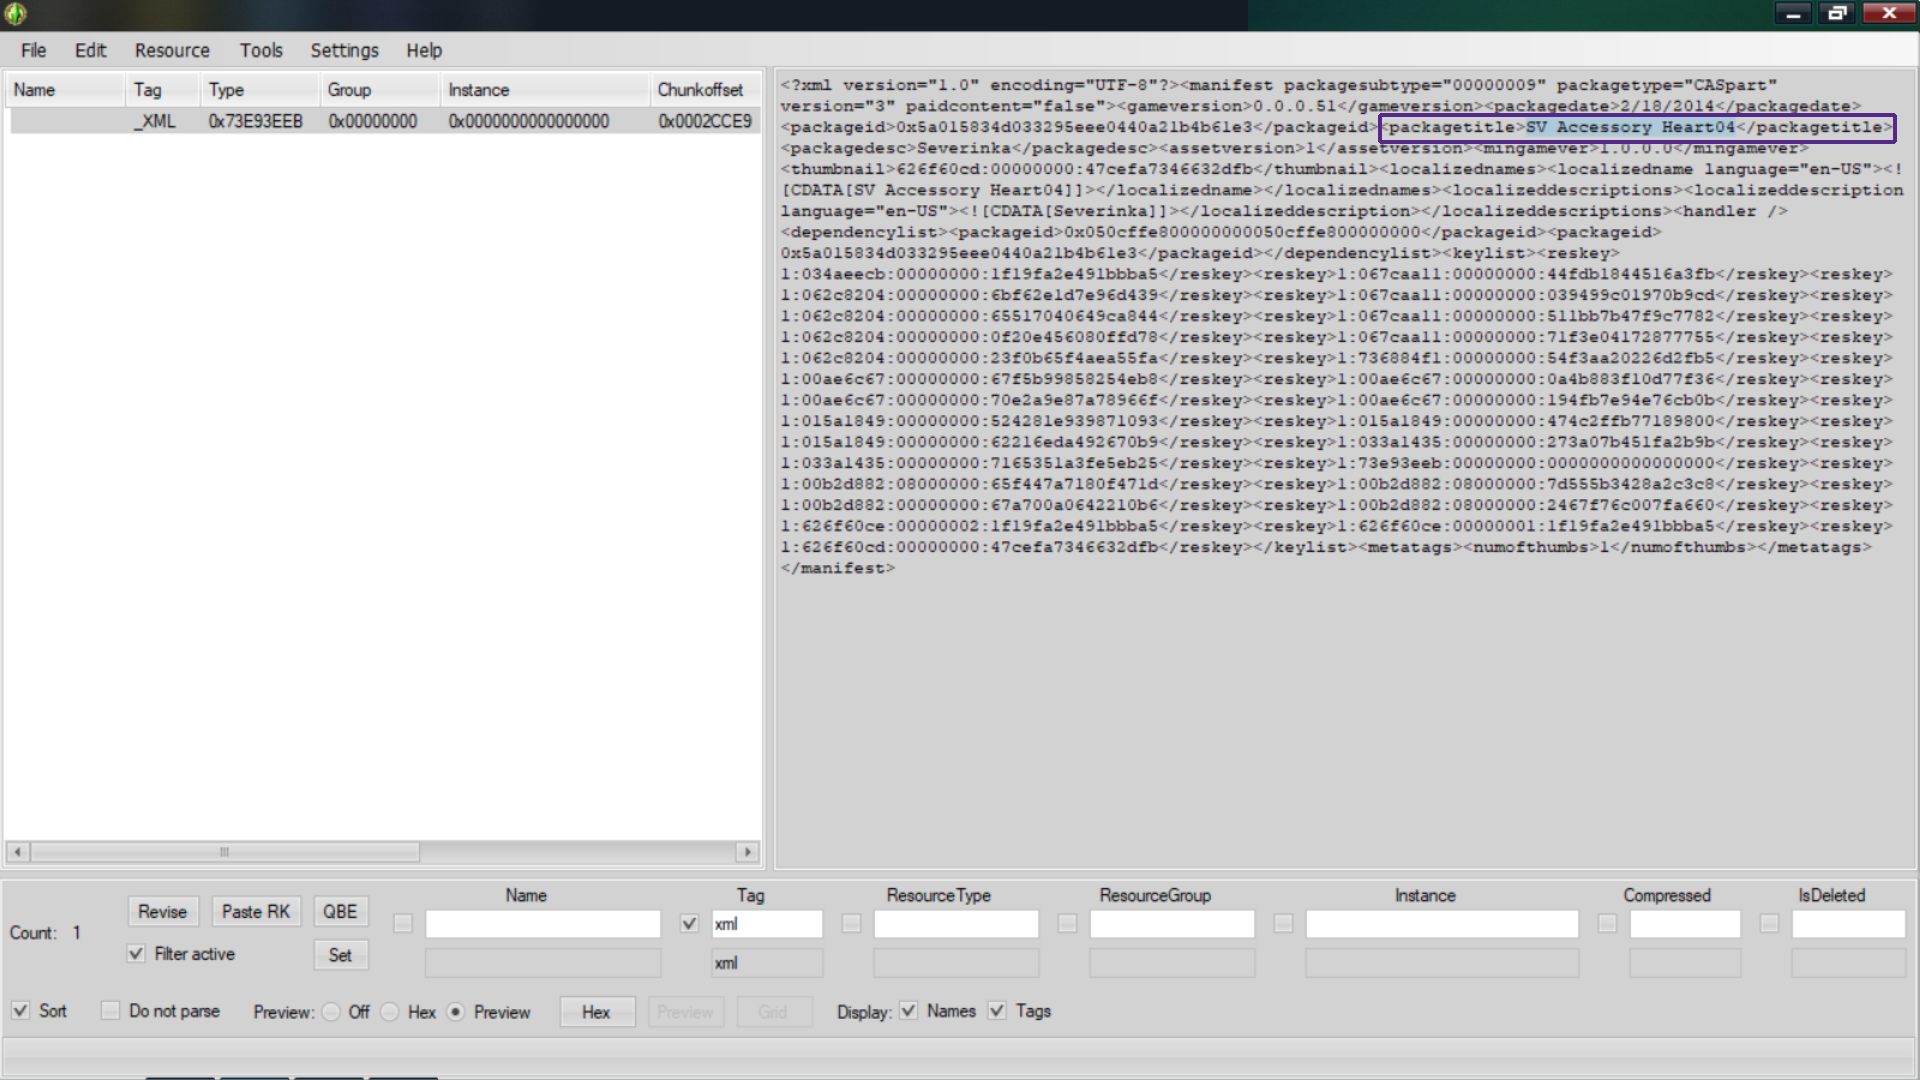
Task: Click the right scroll arrow of resource list
Action: point(747,852)
